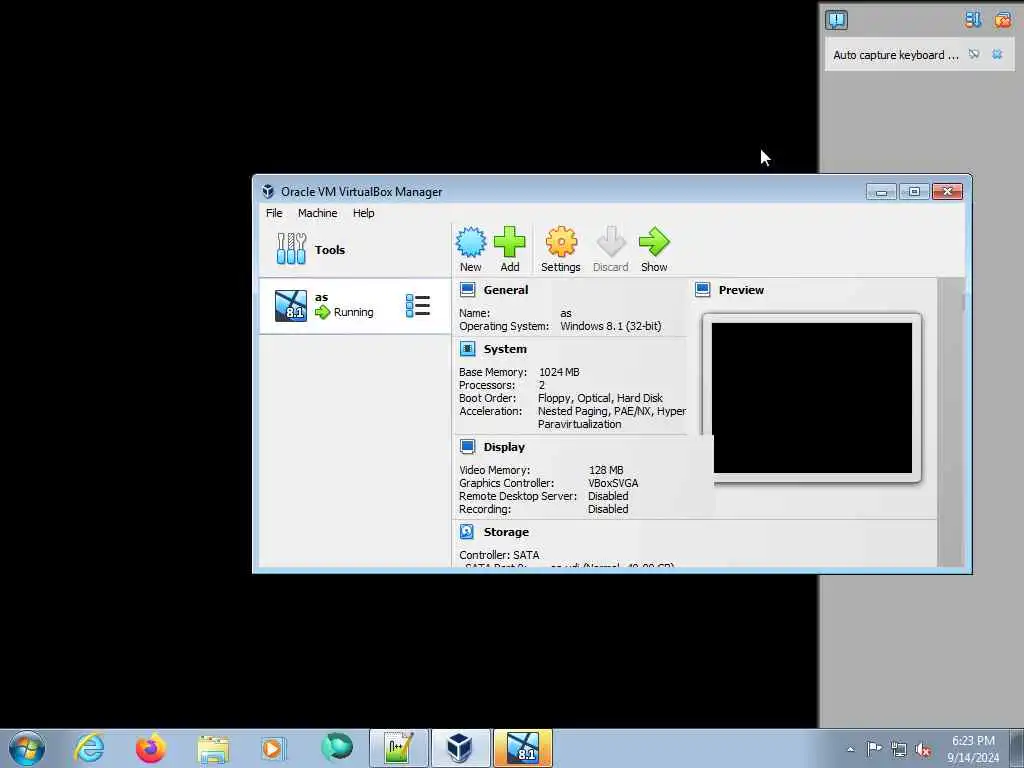Image resolution: width=1024 pixels, height=768 pixels.
Task: Dismiss the Auto capture keyboard notification
Action: pyautogui.click(x=997, y=54)
